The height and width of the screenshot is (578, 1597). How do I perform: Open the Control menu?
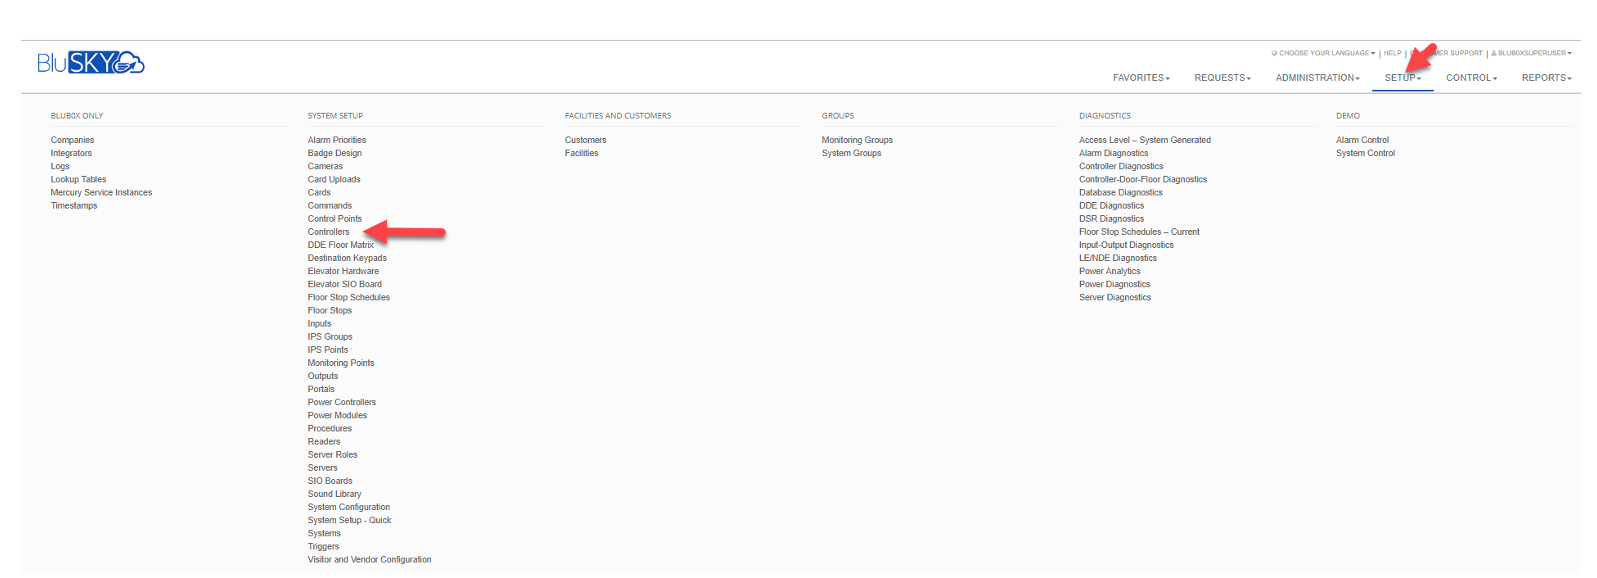pos(1470,78)
